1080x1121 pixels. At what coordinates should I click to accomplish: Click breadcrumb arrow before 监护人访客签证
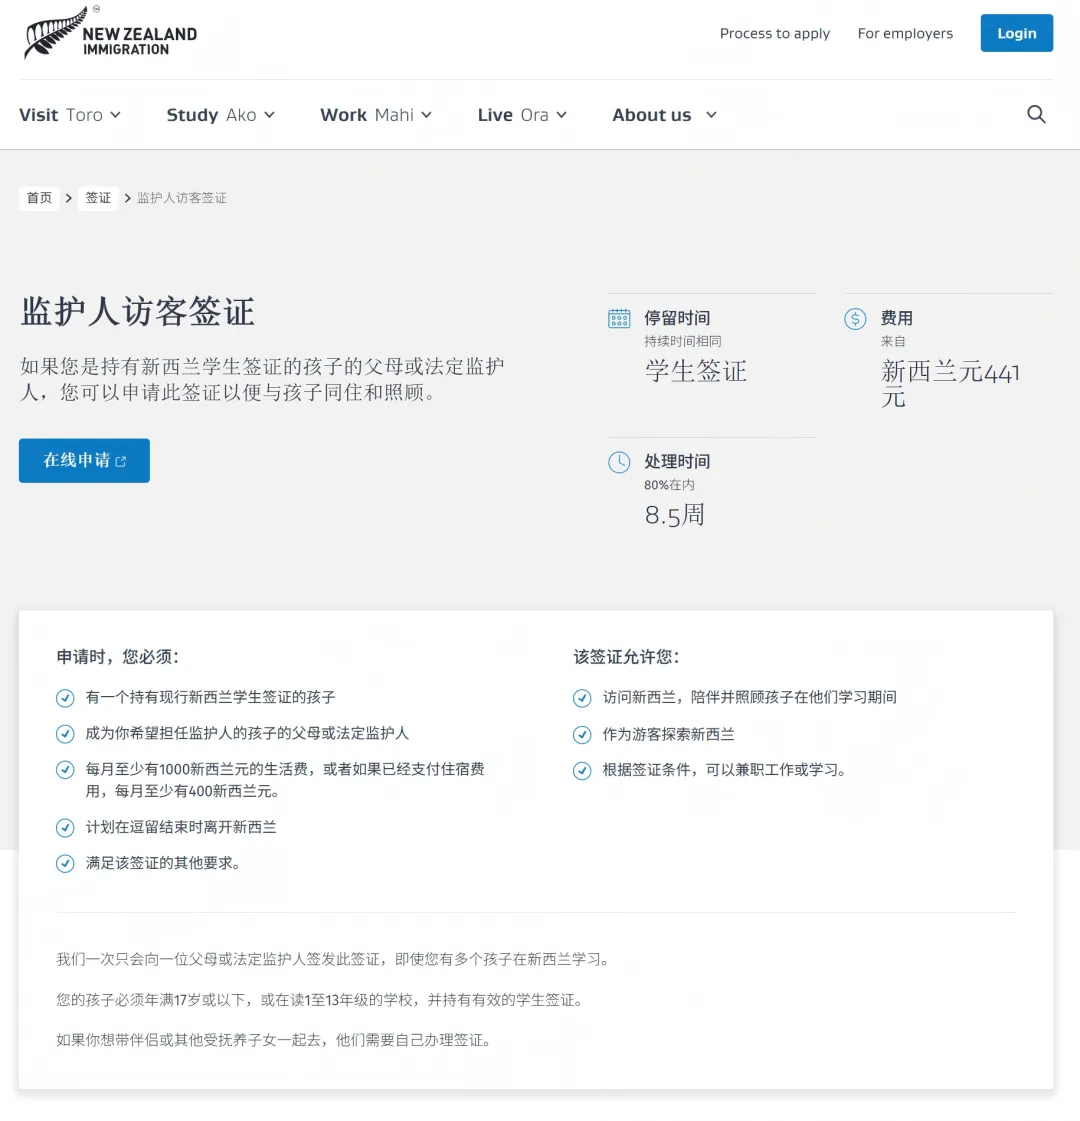click(x=127, y=198)
